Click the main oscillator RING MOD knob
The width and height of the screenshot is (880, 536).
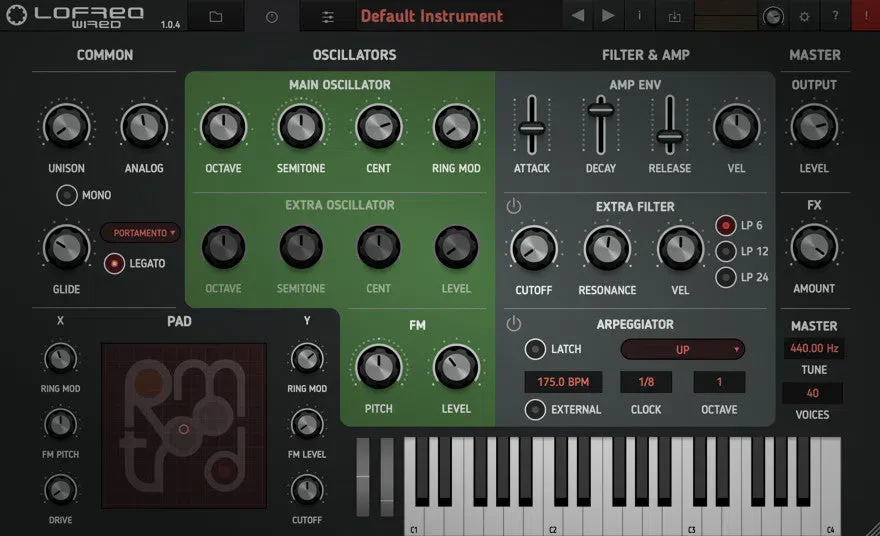point(456,127)
